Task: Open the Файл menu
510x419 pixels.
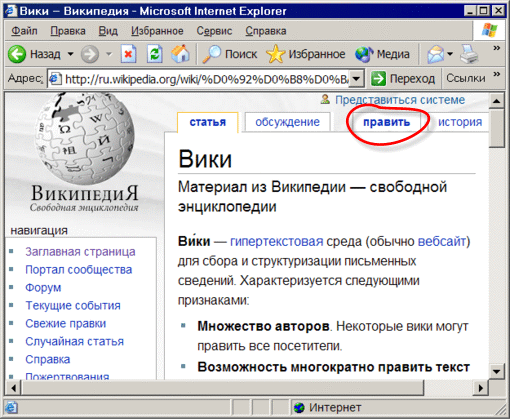Action: point(24,31)
